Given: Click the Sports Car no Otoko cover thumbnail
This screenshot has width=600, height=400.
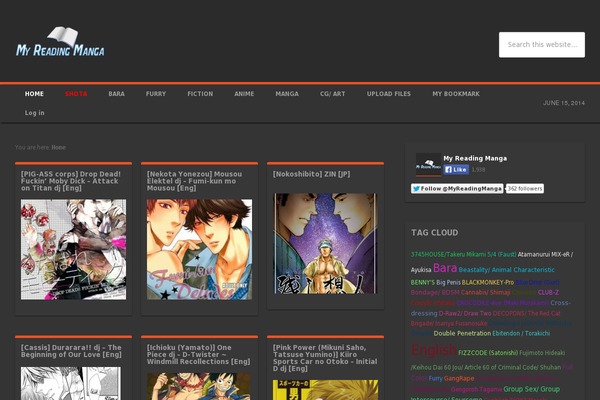Looking at the screenshot, I should tap(325, 390).
